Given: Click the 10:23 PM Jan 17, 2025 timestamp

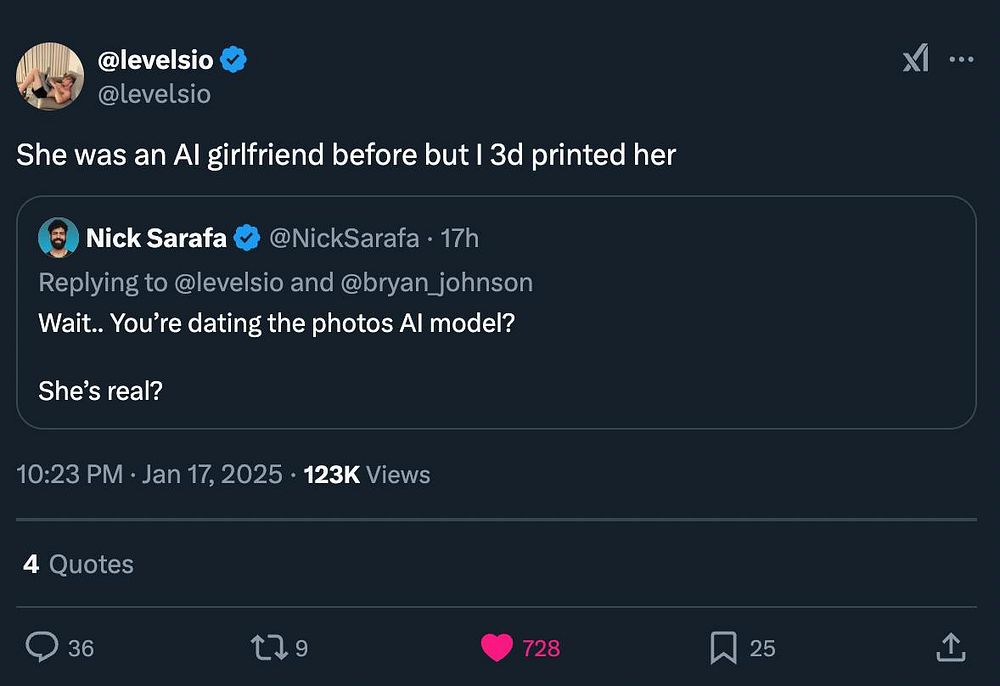Looking at the screenshot, I should pyautogui.click(x=150, y=474).
